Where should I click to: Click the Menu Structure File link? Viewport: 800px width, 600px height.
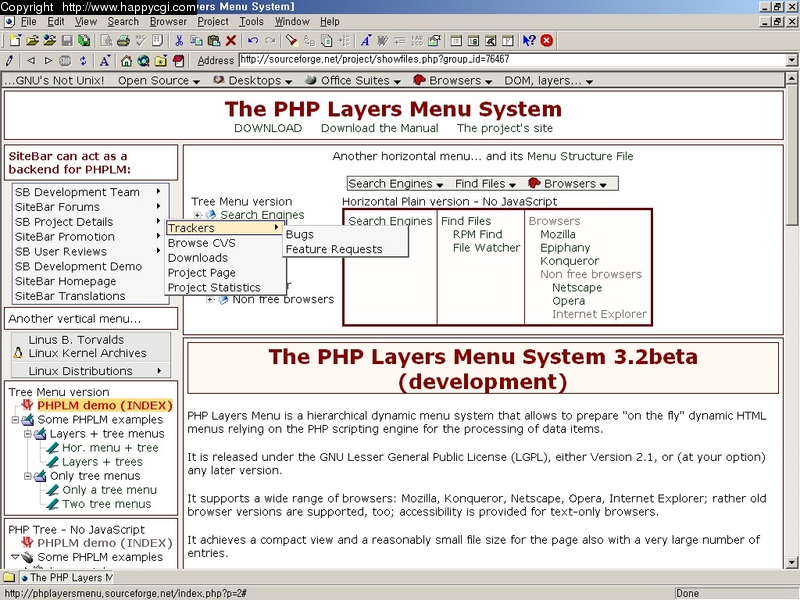click(x=580, y=156)
